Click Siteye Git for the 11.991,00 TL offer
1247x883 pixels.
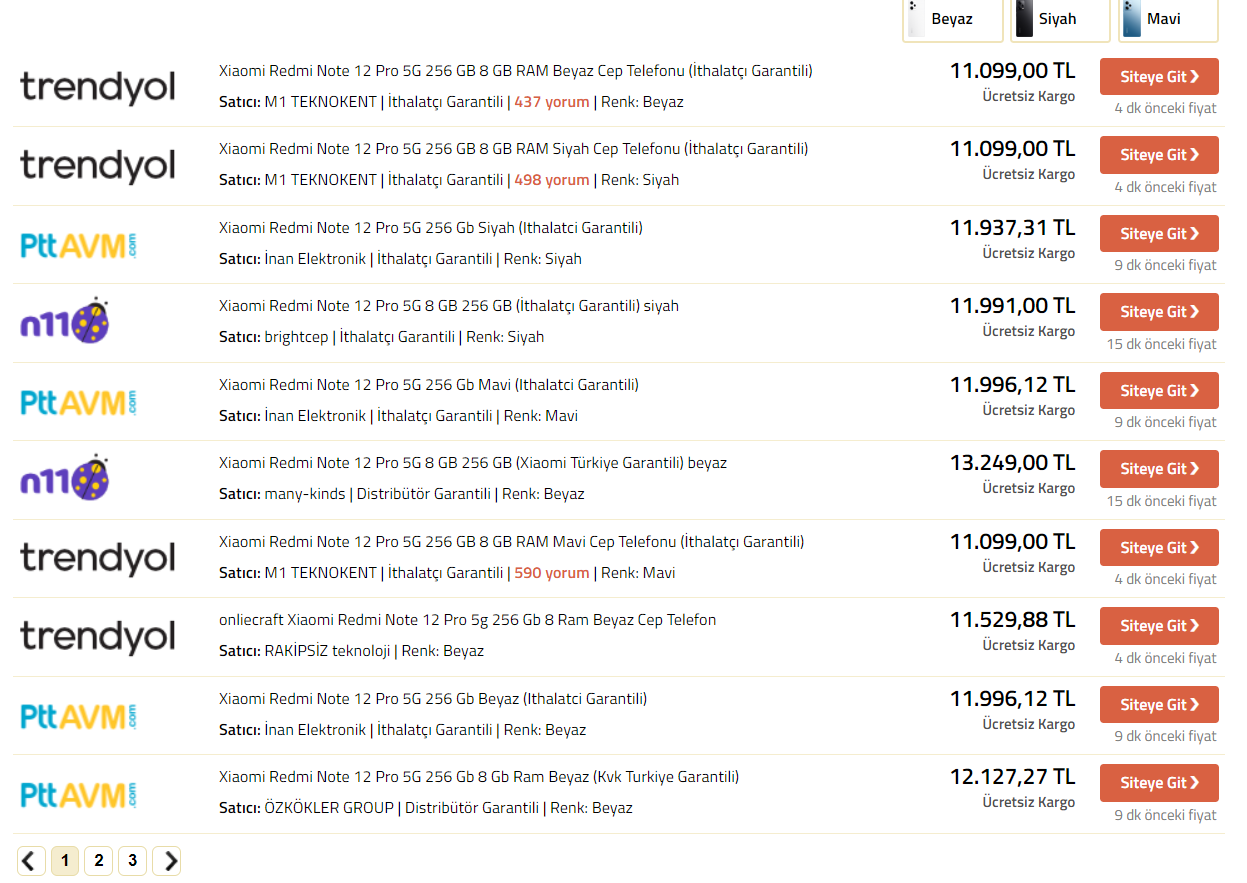1159,312
